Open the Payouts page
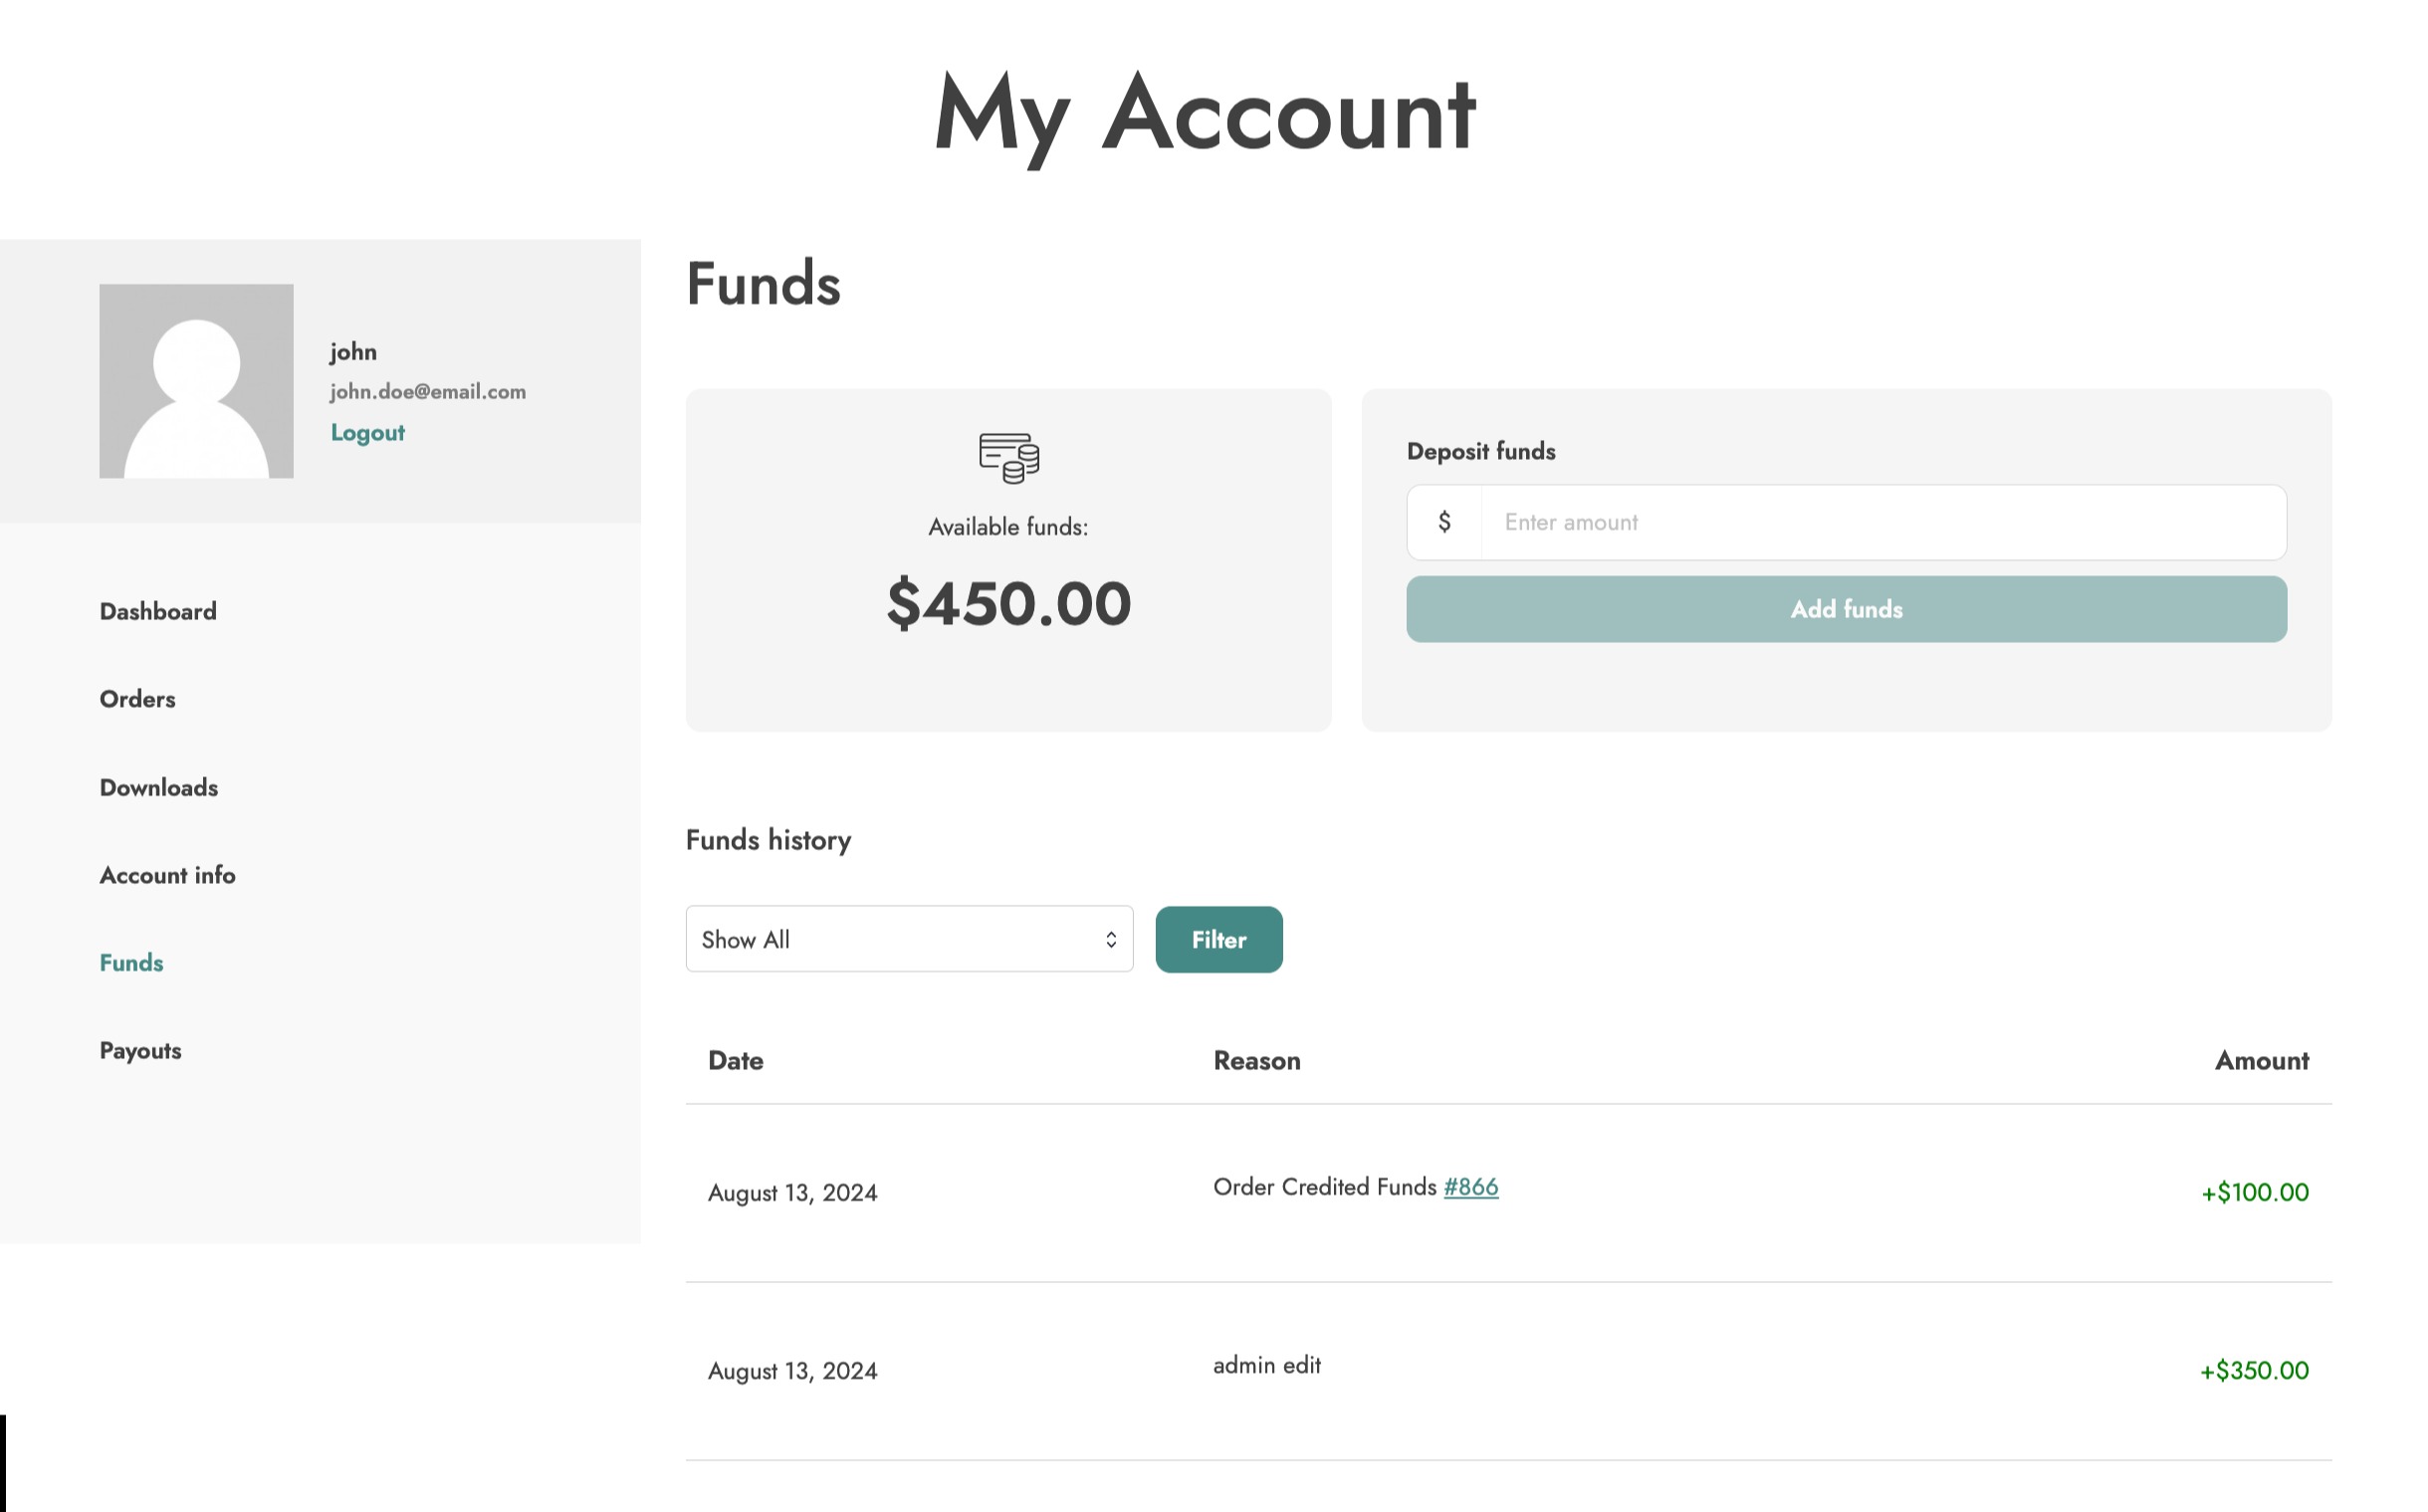Viewport: 2428px width, 1512px height. click(140, 1051)
